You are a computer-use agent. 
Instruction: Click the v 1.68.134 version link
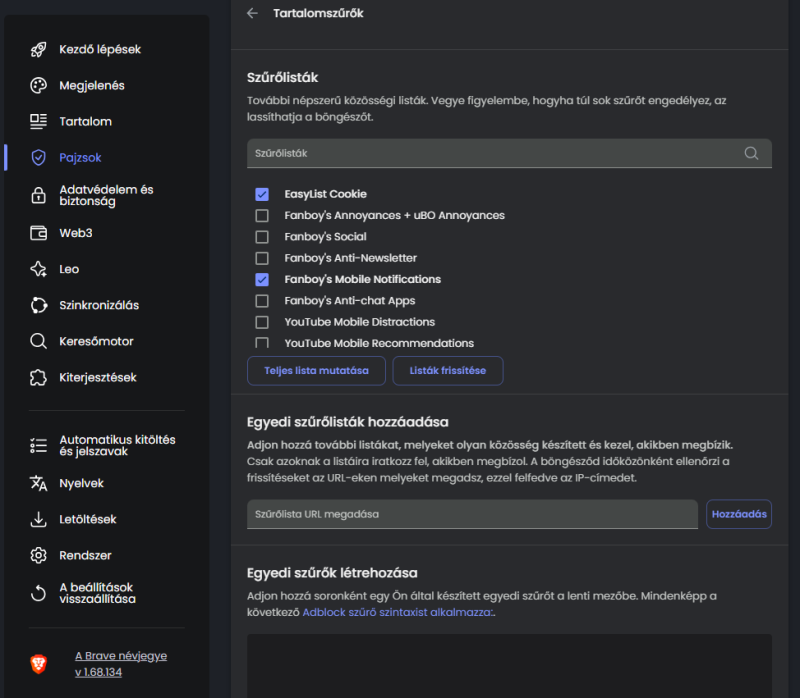coord(98,672)
